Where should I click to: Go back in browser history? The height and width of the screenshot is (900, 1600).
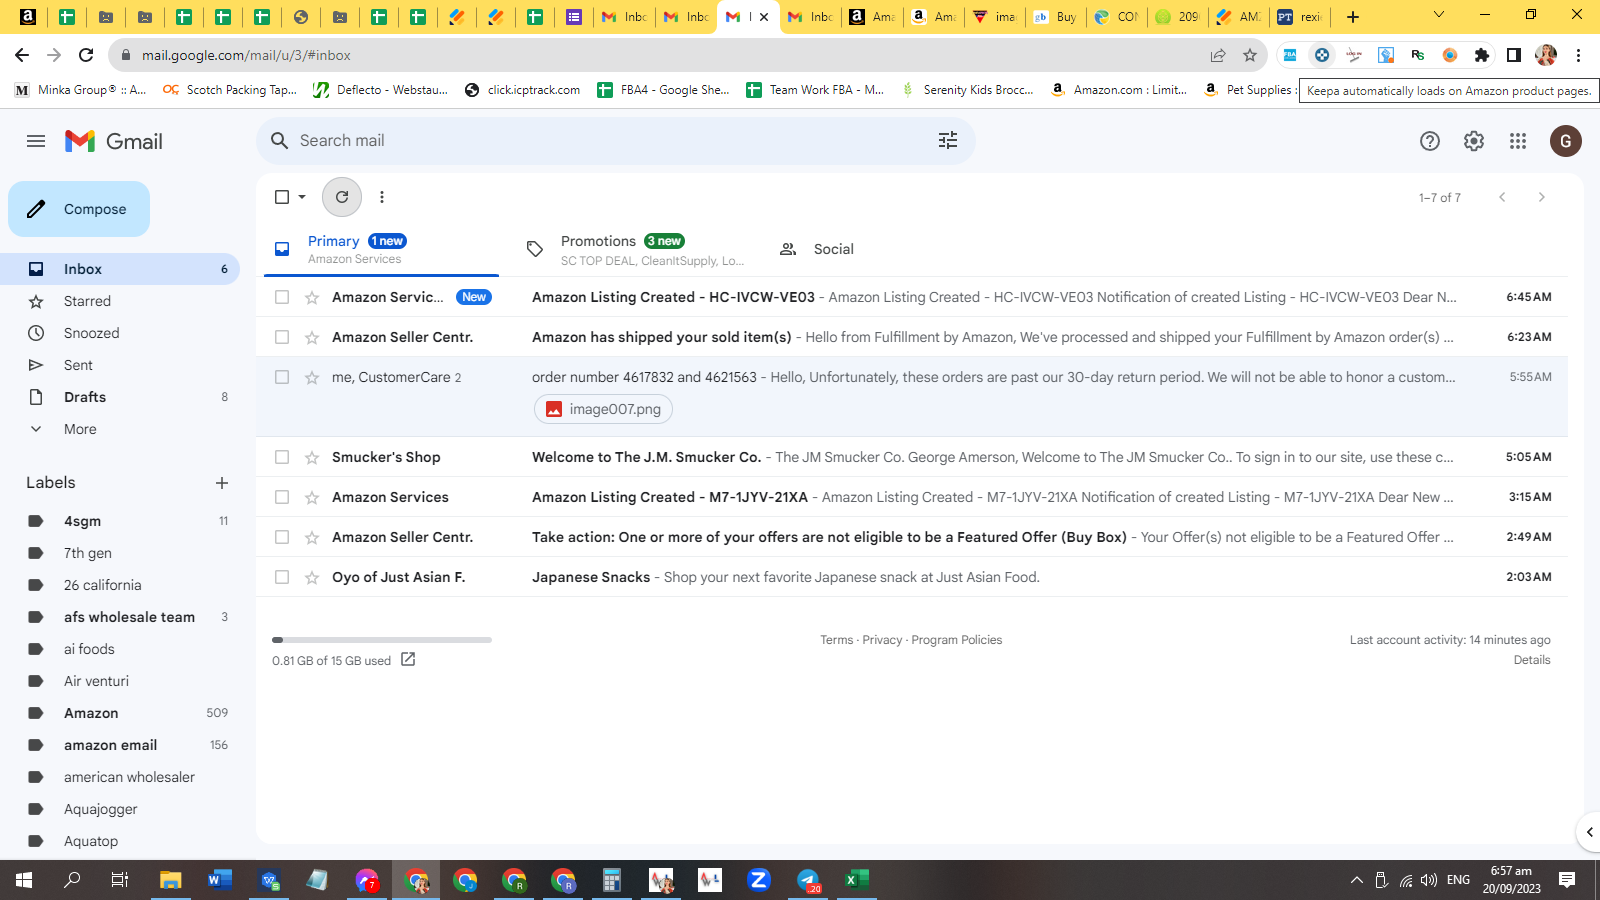click(22, 55)
